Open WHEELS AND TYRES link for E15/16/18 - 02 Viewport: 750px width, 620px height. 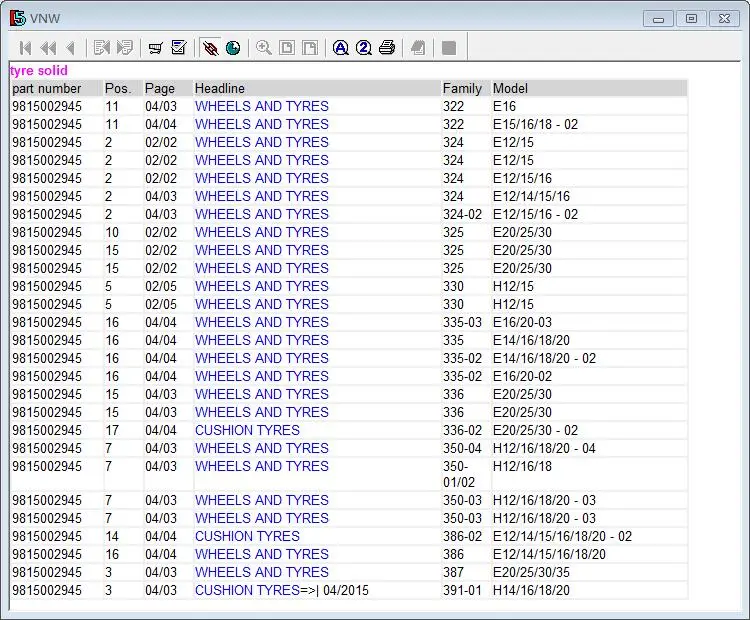tap(262, 124)
